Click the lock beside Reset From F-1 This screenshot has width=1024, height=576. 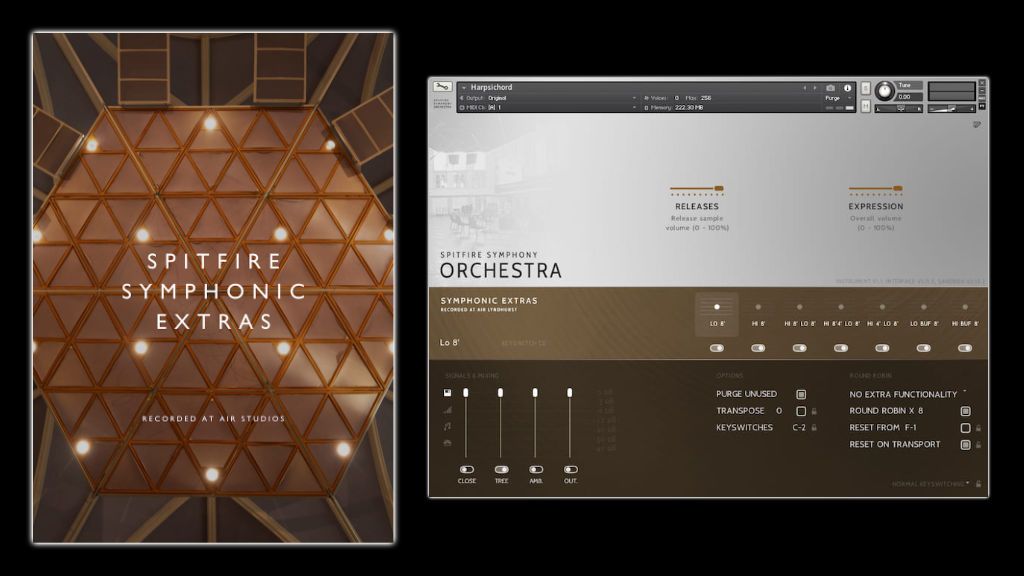tap(978, 428)
